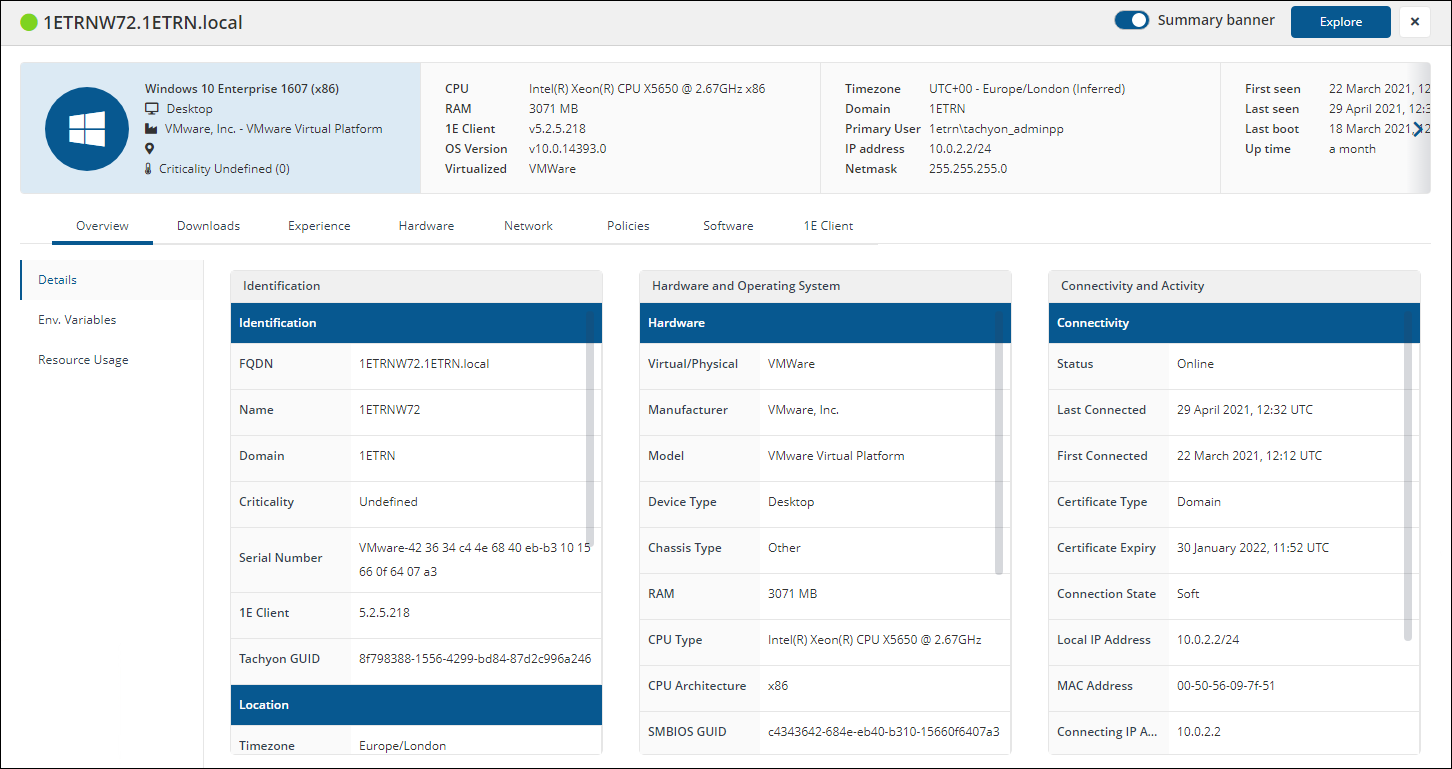Click the Tachyon GUID value
This screenshot has width=1452, height=769.
[475, 659]
